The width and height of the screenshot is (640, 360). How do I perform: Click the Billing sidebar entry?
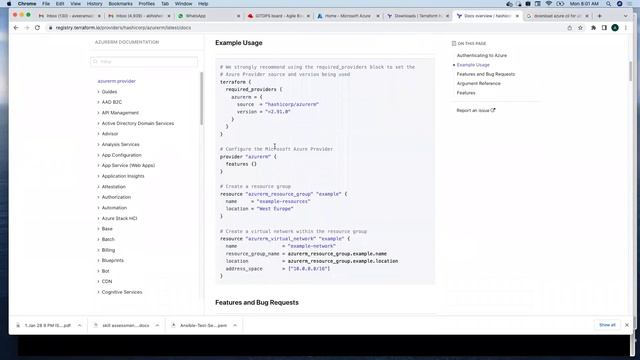(x=108, y=250)
